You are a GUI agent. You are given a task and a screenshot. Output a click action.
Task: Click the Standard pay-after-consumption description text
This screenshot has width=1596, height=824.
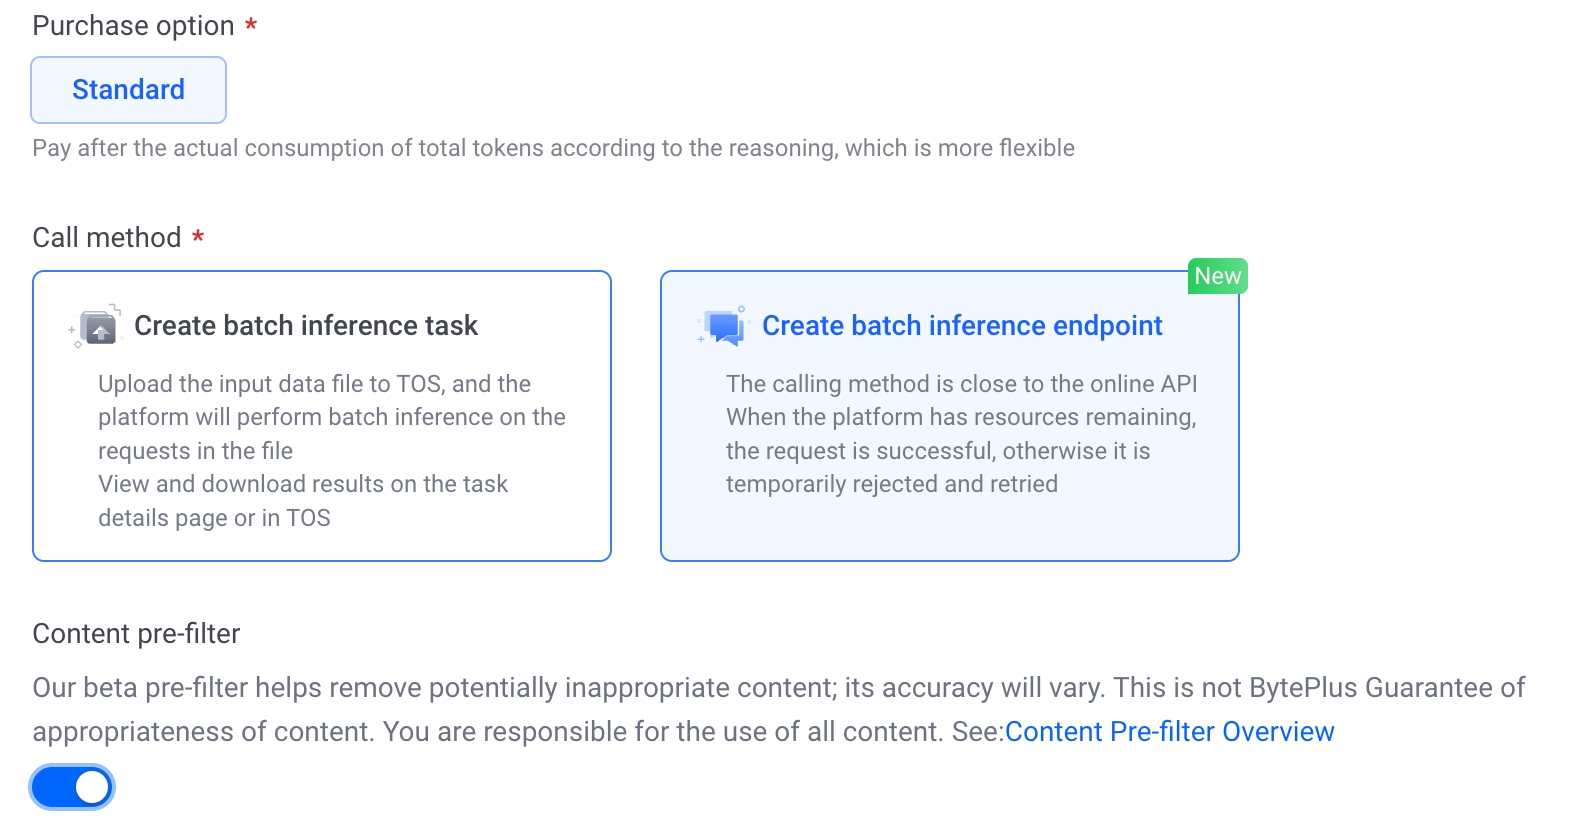[553, 148]
